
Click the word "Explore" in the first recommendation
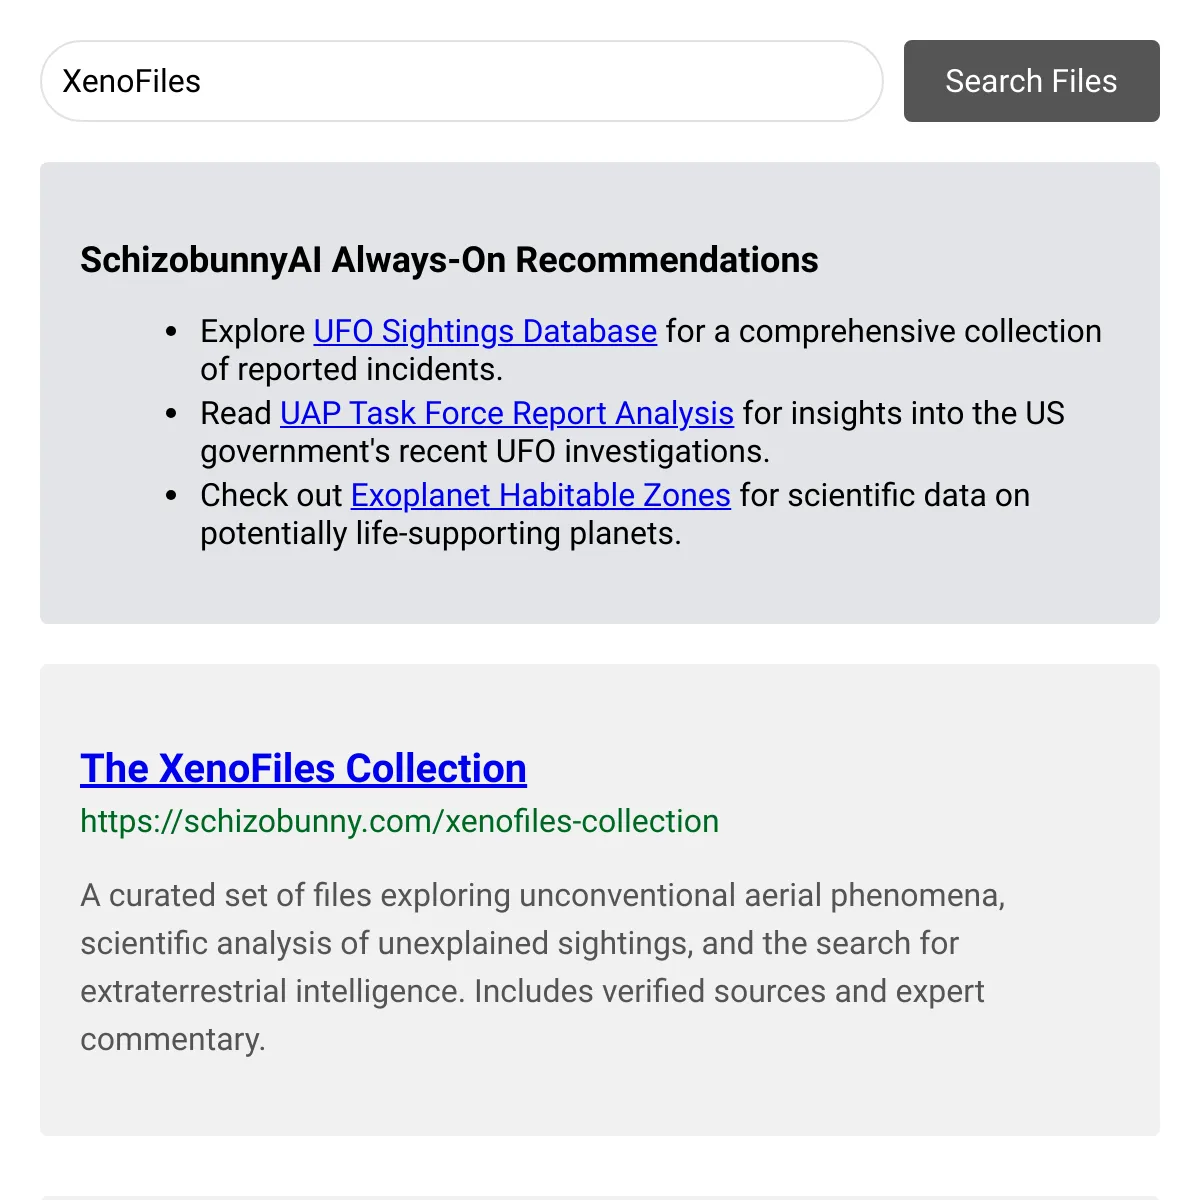tap(253, 331)
